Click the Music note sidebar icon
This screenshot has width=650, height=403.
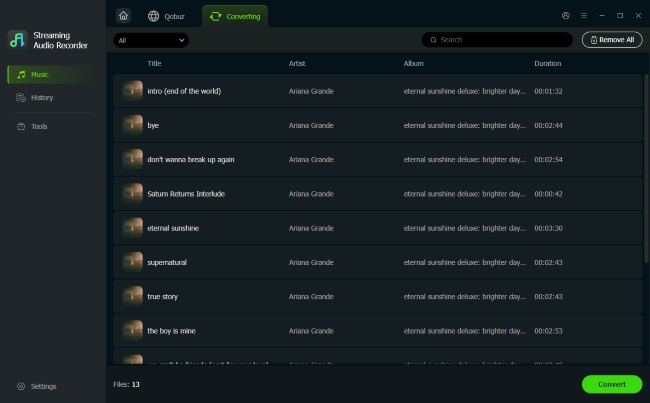[21, 75]
